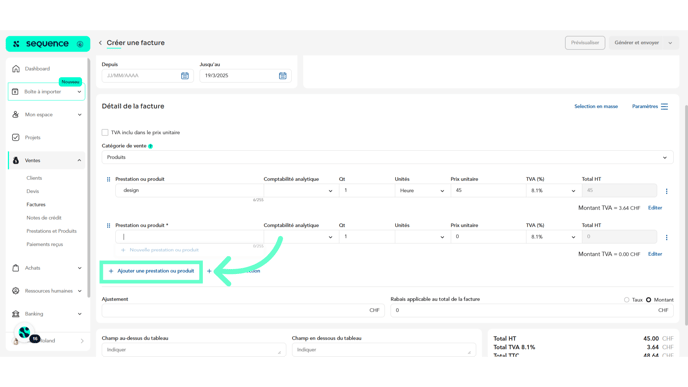
Task: Click the Banking building icon
Action: coord(16,314)
